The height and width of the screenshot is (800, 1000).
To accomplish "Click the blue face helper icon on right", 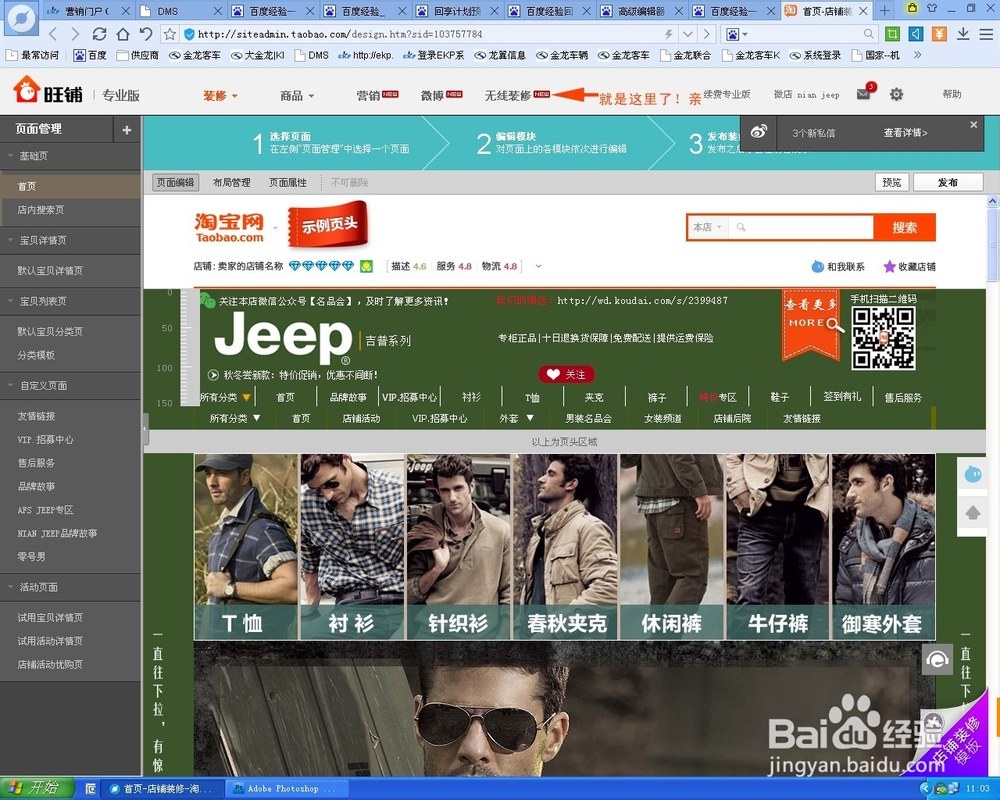I will [973, 474].
